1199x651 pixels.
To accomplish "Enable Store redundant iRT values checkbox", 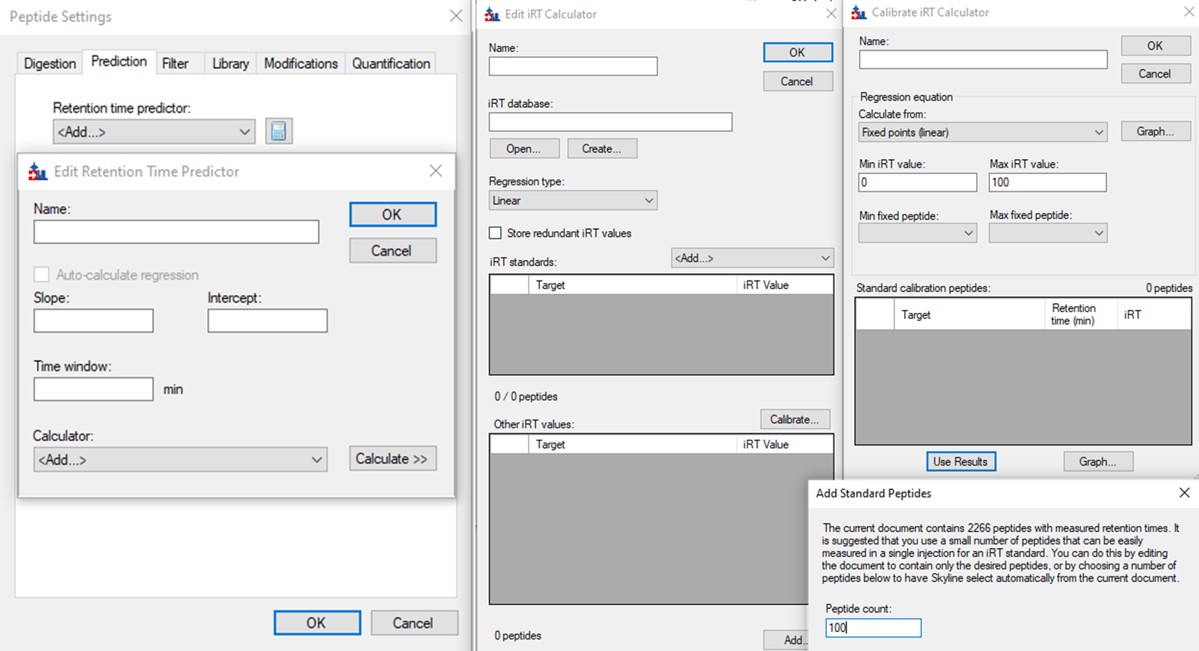I will pyautogui.click(x=496, y=233).
